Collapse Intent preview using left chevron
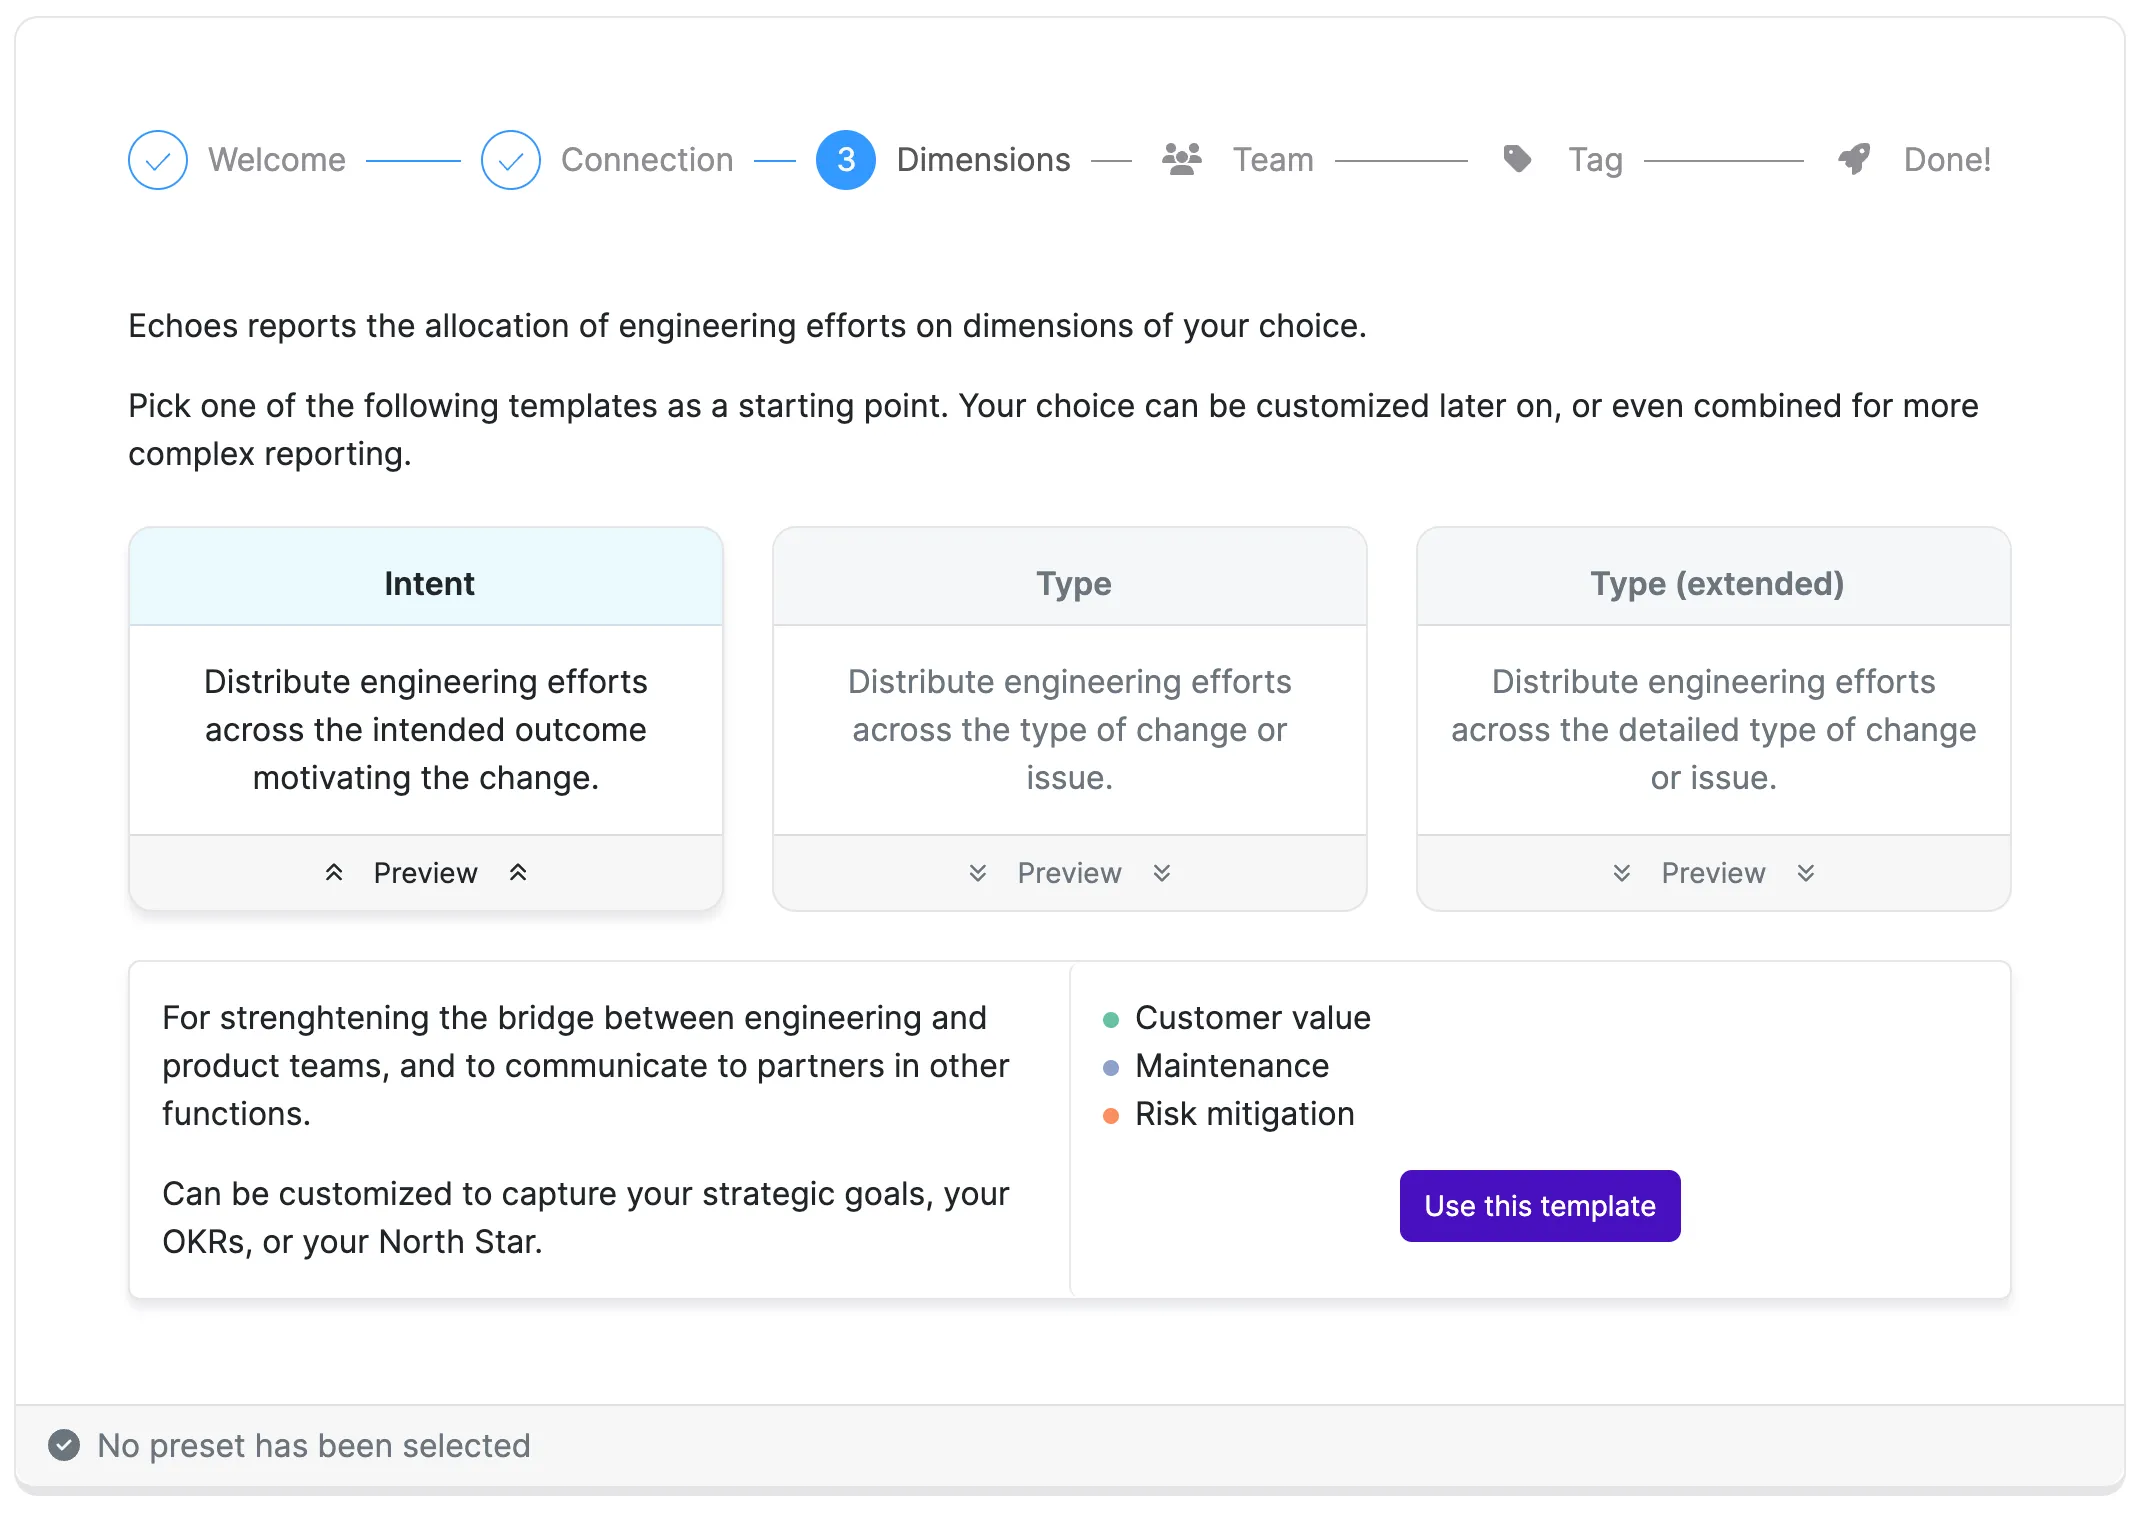Image resolution: width=2142 pixels, height=1516 pixels. click(334, 873)
